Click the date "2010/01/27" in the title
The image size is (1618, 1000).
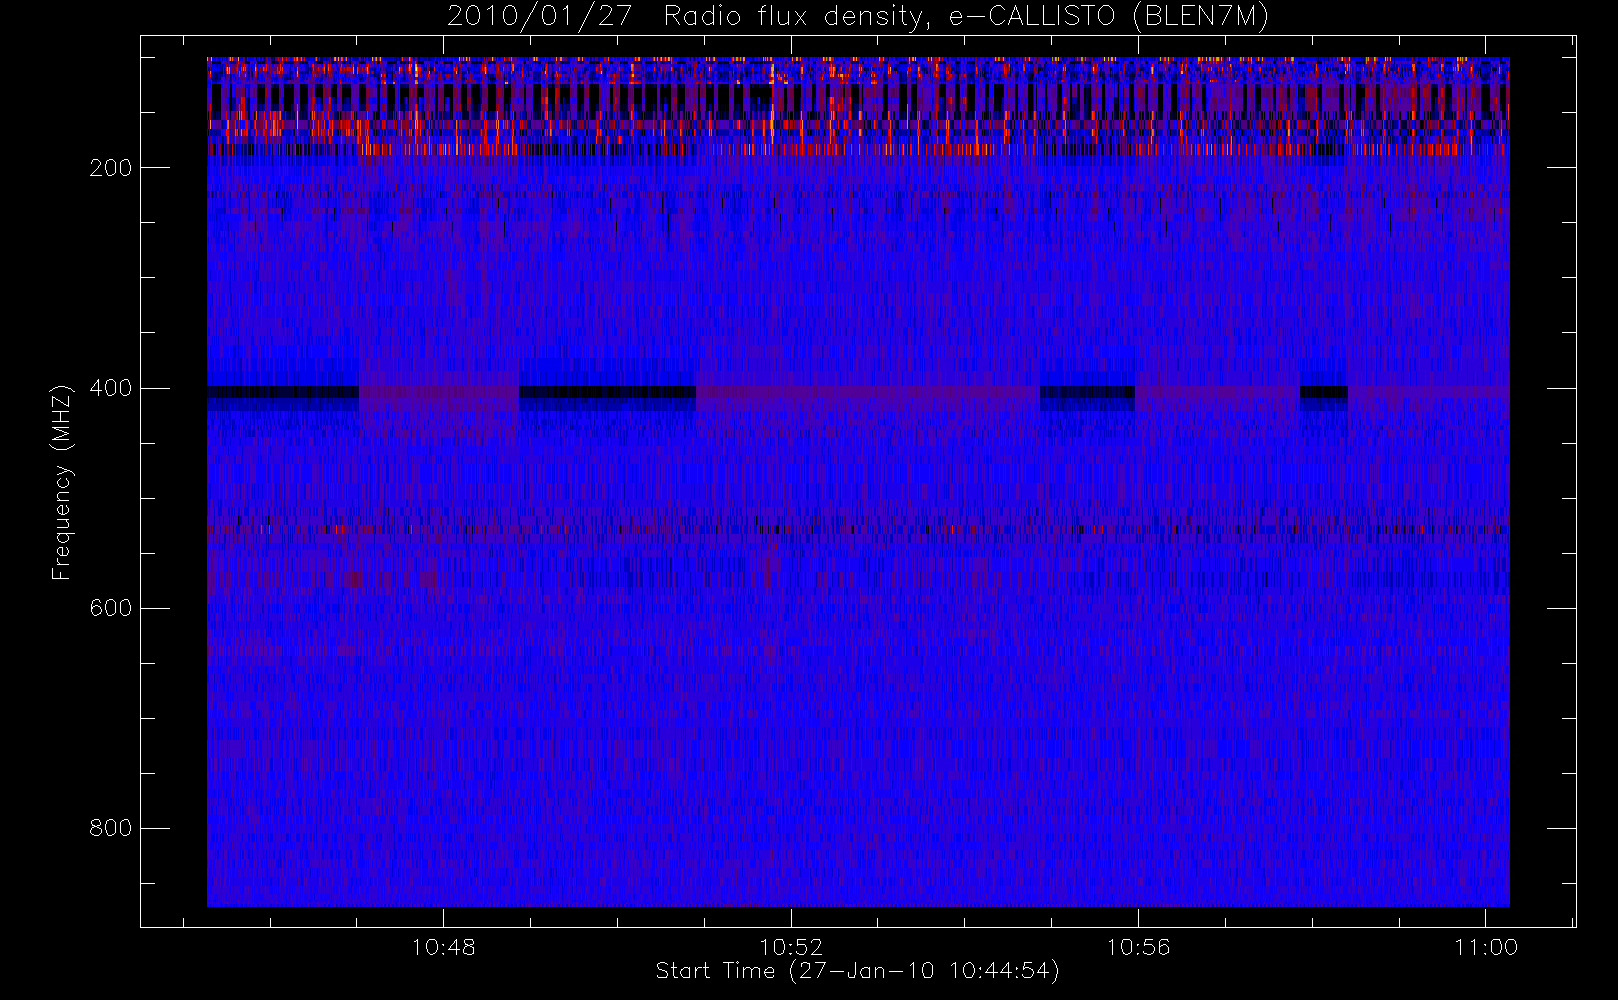540,17
